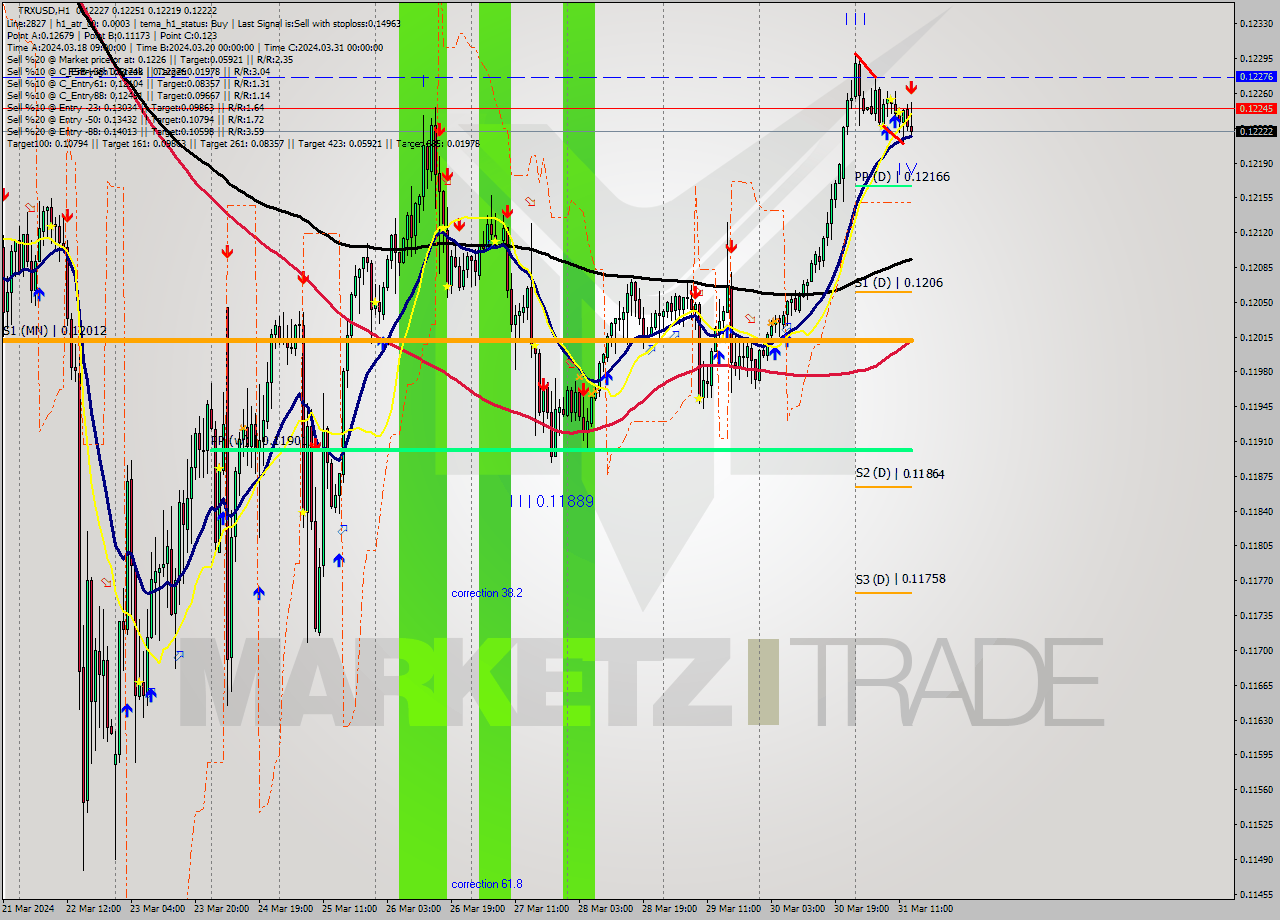Click the 28 Mar 03:00 time label

pos(605,909)
